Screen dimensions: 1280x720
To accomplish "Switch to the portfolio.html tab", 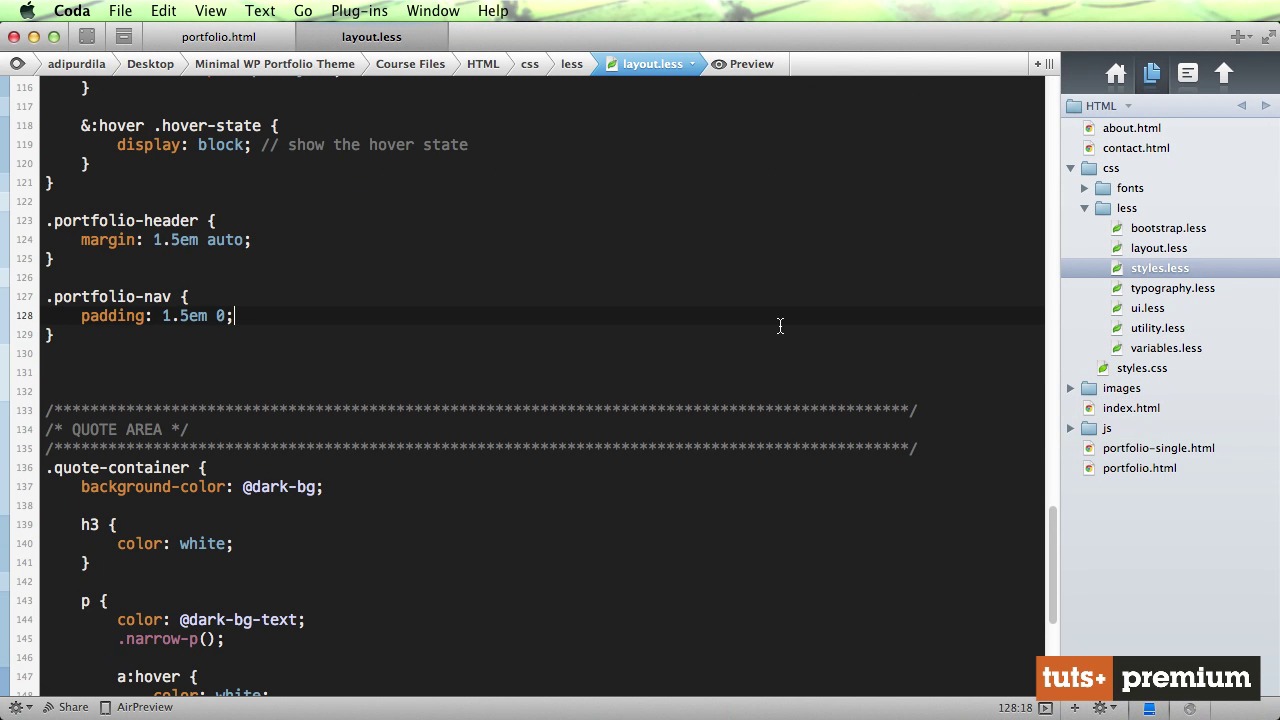I will 218,37.
